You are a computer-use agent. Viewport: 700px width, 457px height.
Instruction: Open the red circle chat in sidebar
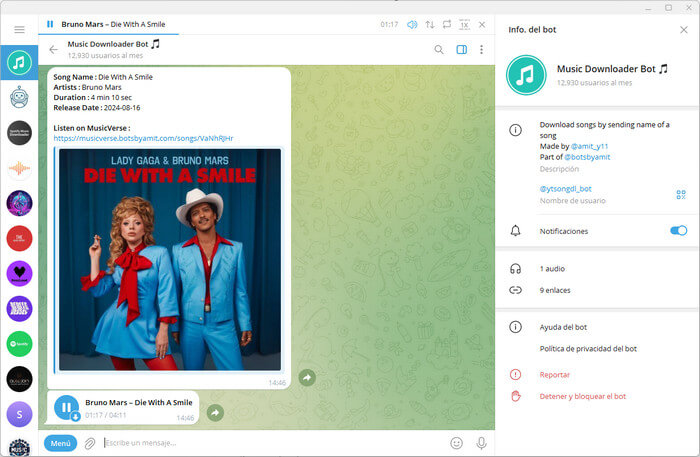[19, 238]
